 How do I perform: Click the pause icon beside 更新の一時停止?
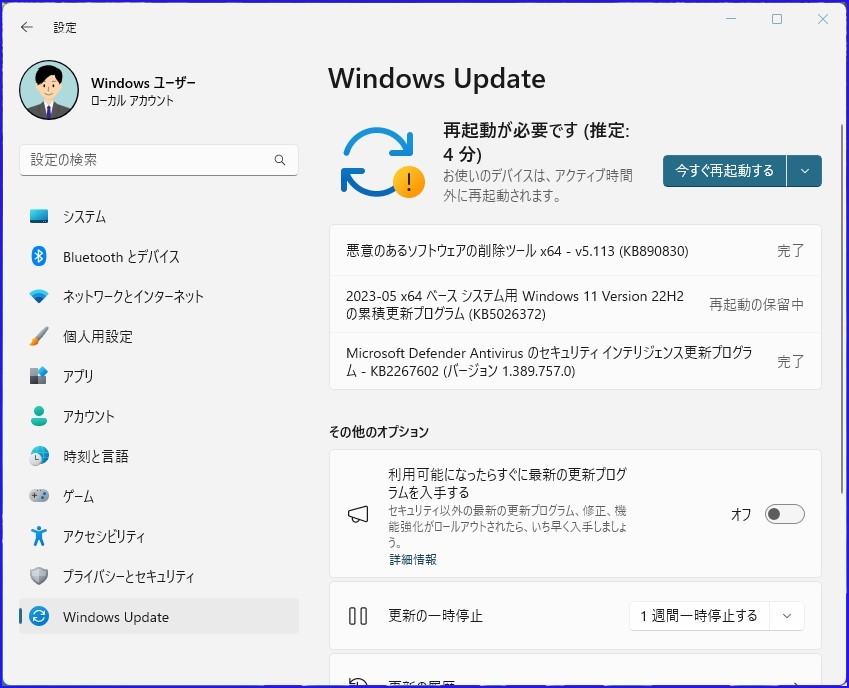(358, 616)
